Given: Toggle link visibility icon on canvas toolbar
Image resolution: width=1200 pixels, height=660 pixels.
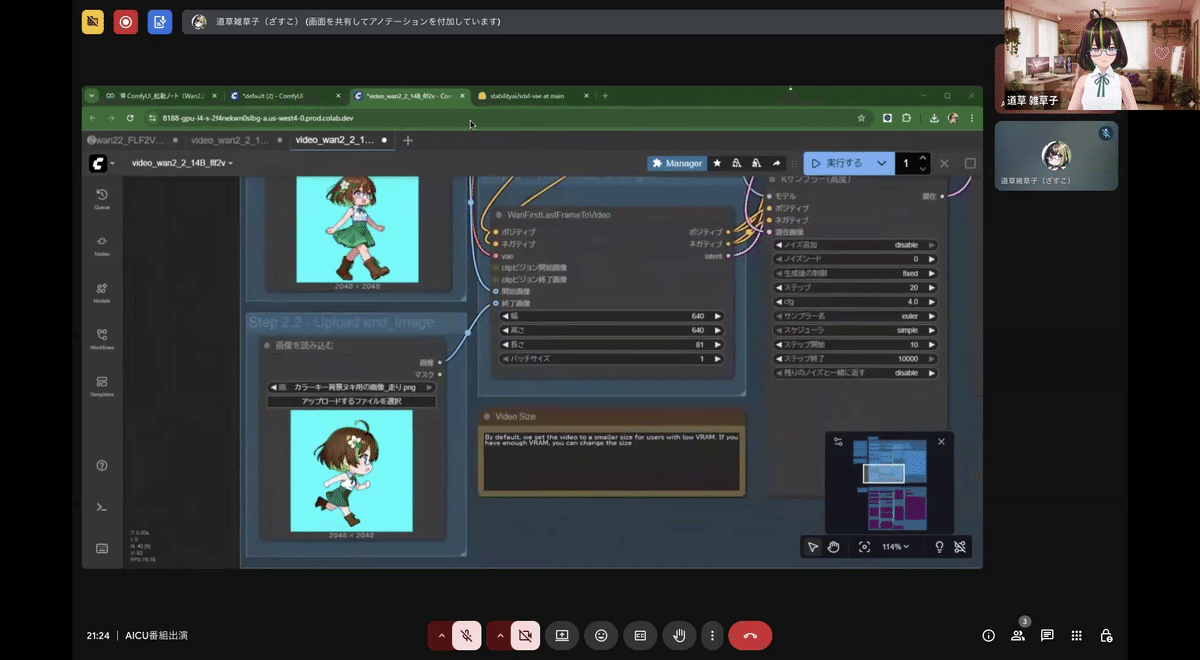Looking at the screenshot, I should pos(960,547).
